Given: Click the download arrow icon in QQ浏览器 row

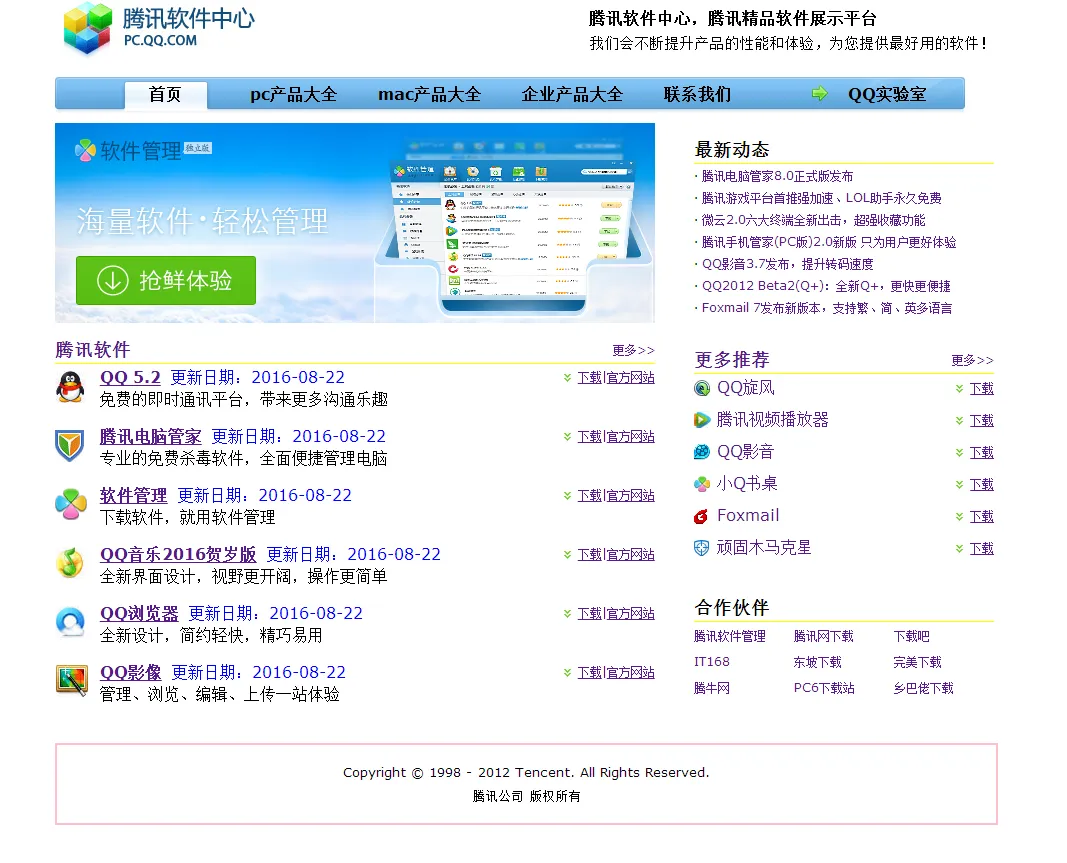Looking at the screenshot, I should click(567, 614).
